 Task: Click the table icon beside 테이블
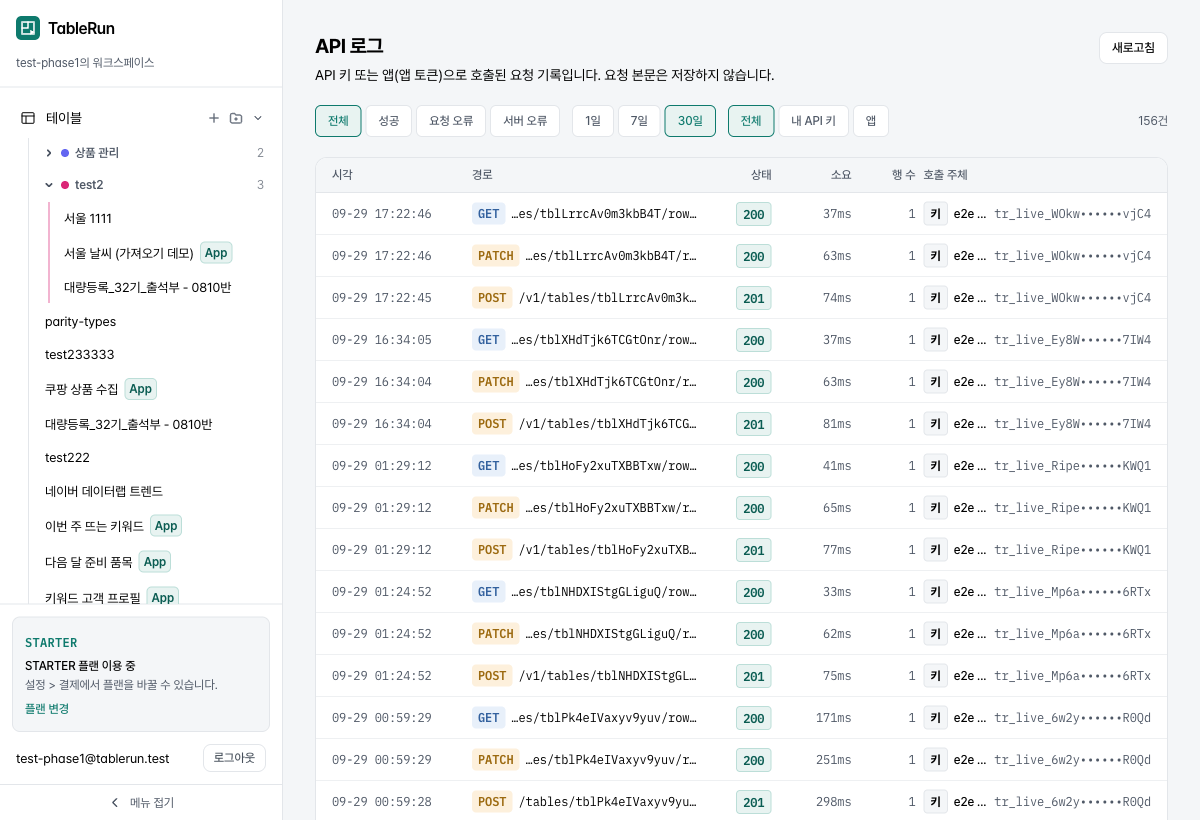[28, 118]
